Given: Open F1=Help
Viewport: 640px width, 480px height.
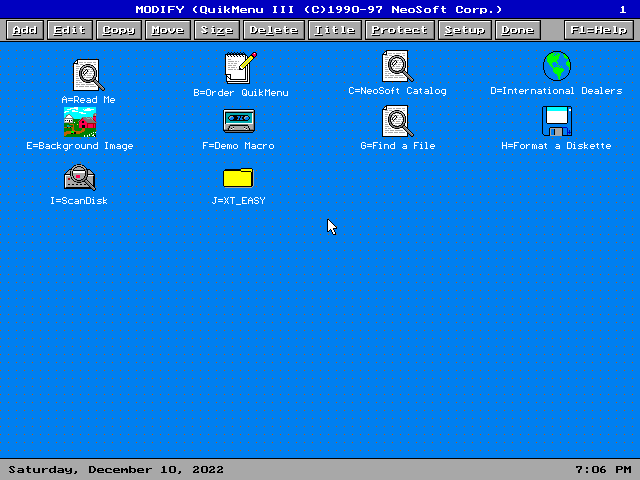Looking at the screenshot, I should [599, 30].
